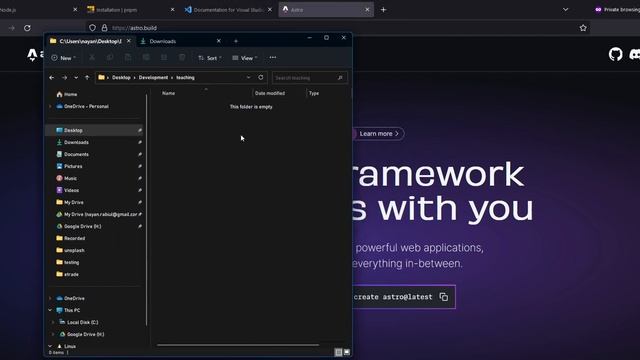Add a new Explorer tab
The image size is (640, 360).
(236, 41)
